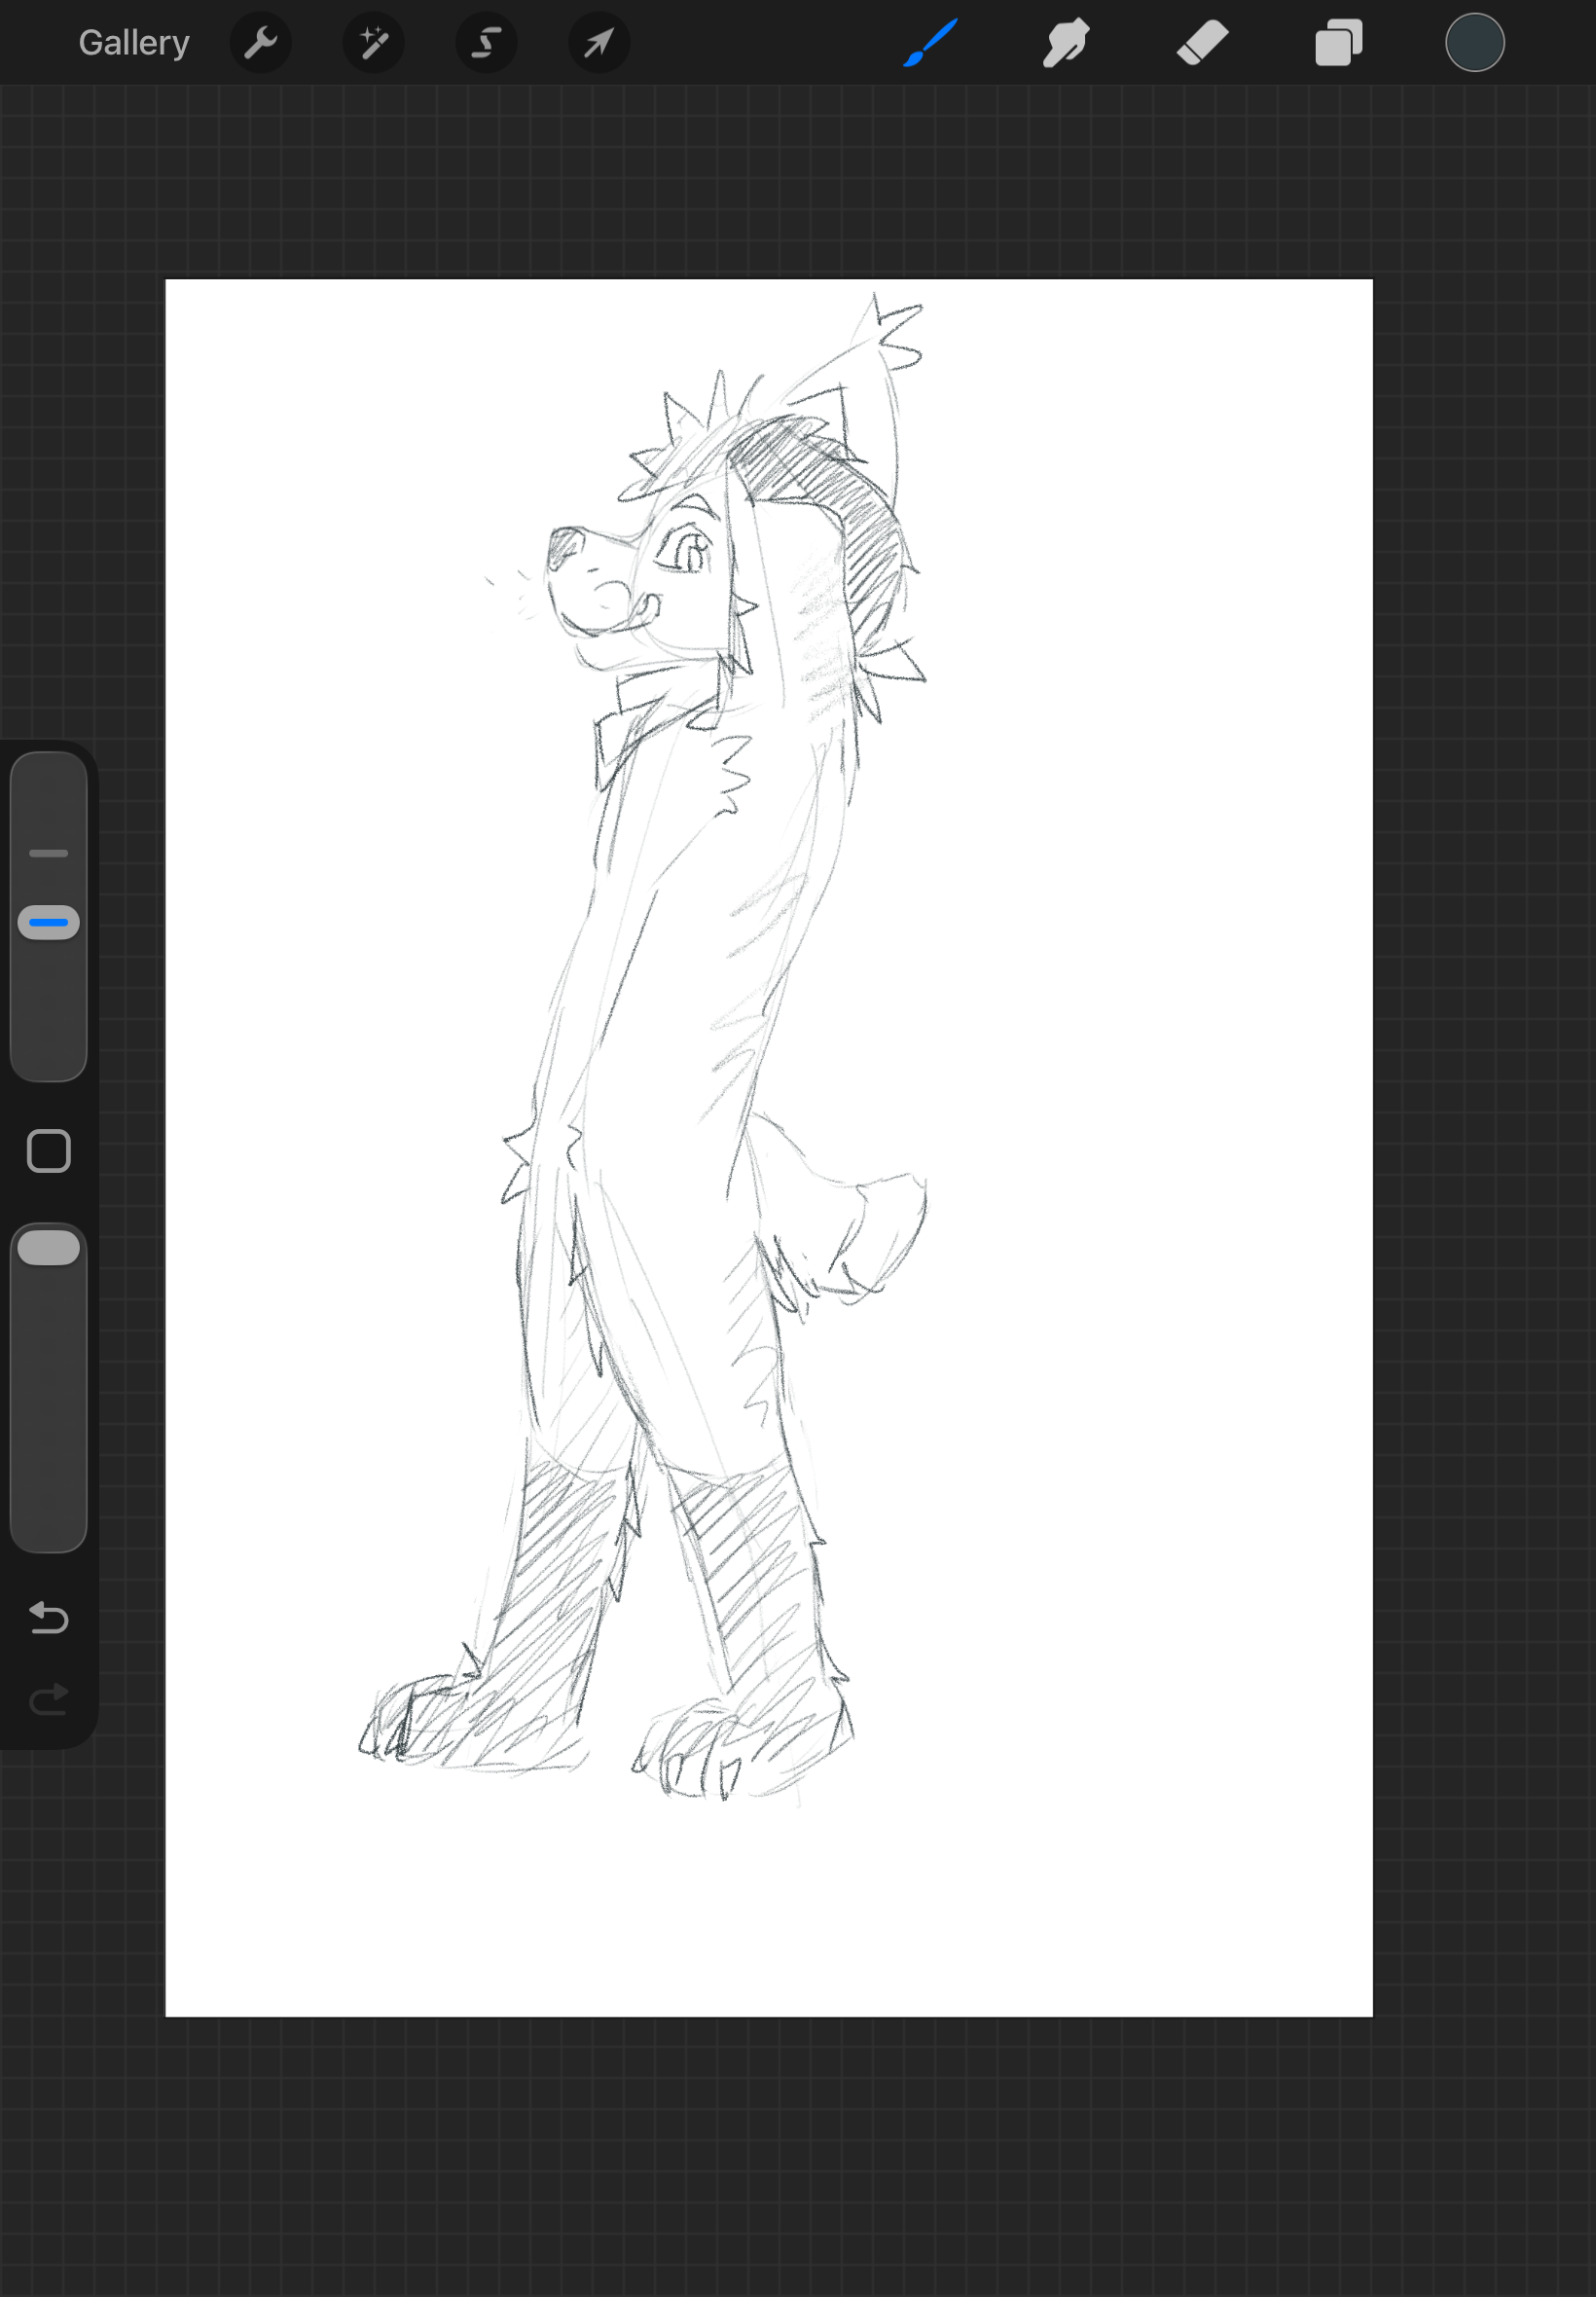Viewport: 1596px width, 2297px height.
Task: Open the Adjustments magic wand menu
Action: coord(374,43)
